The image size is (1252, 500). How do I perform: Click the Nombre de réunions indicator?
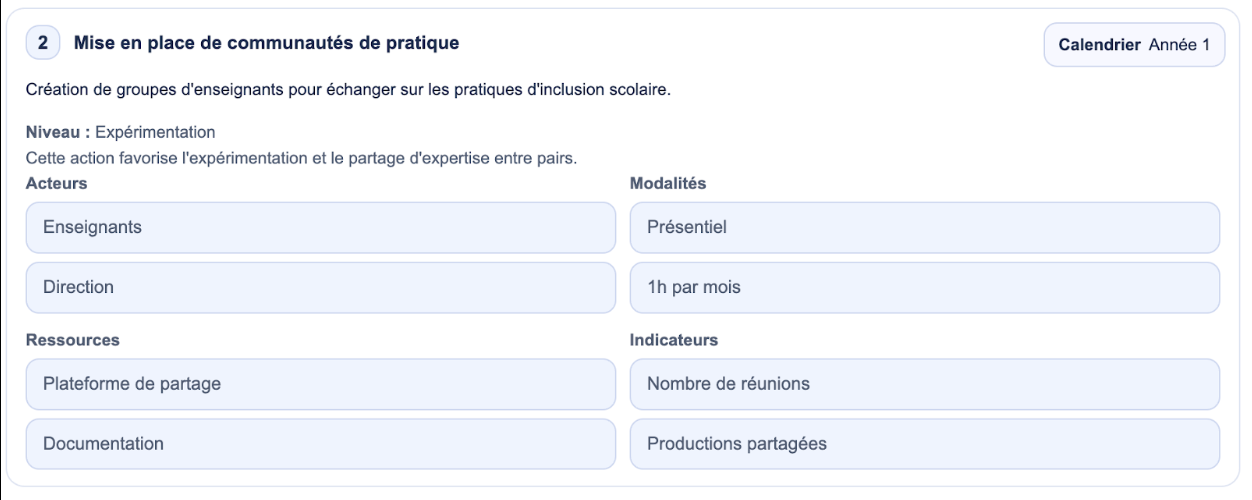[925, 384]
